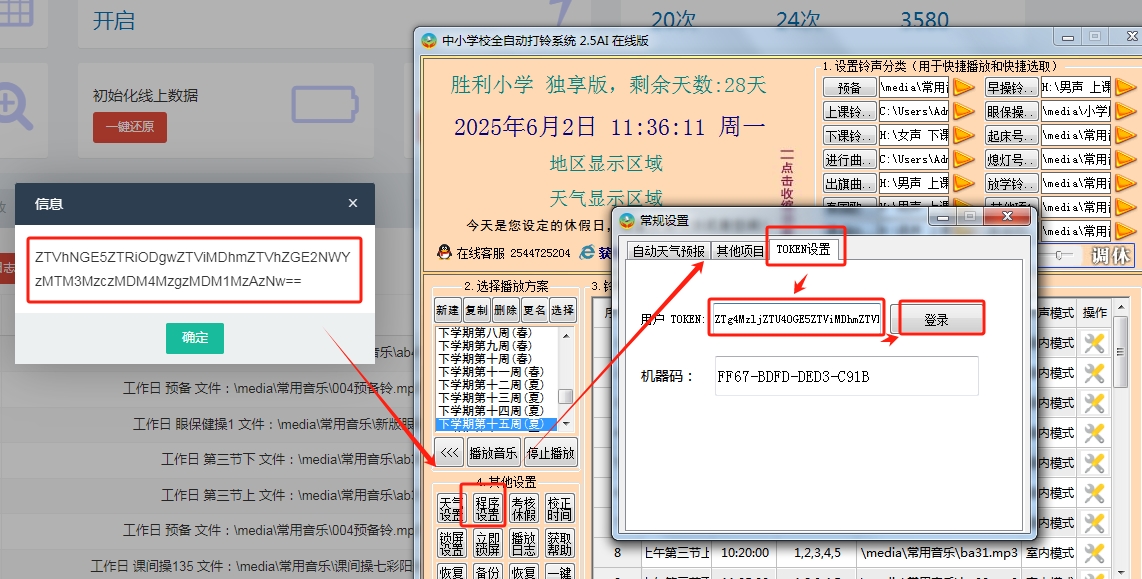Click the 校正时间 button
1142x579 pixels.
pos(559,508)
